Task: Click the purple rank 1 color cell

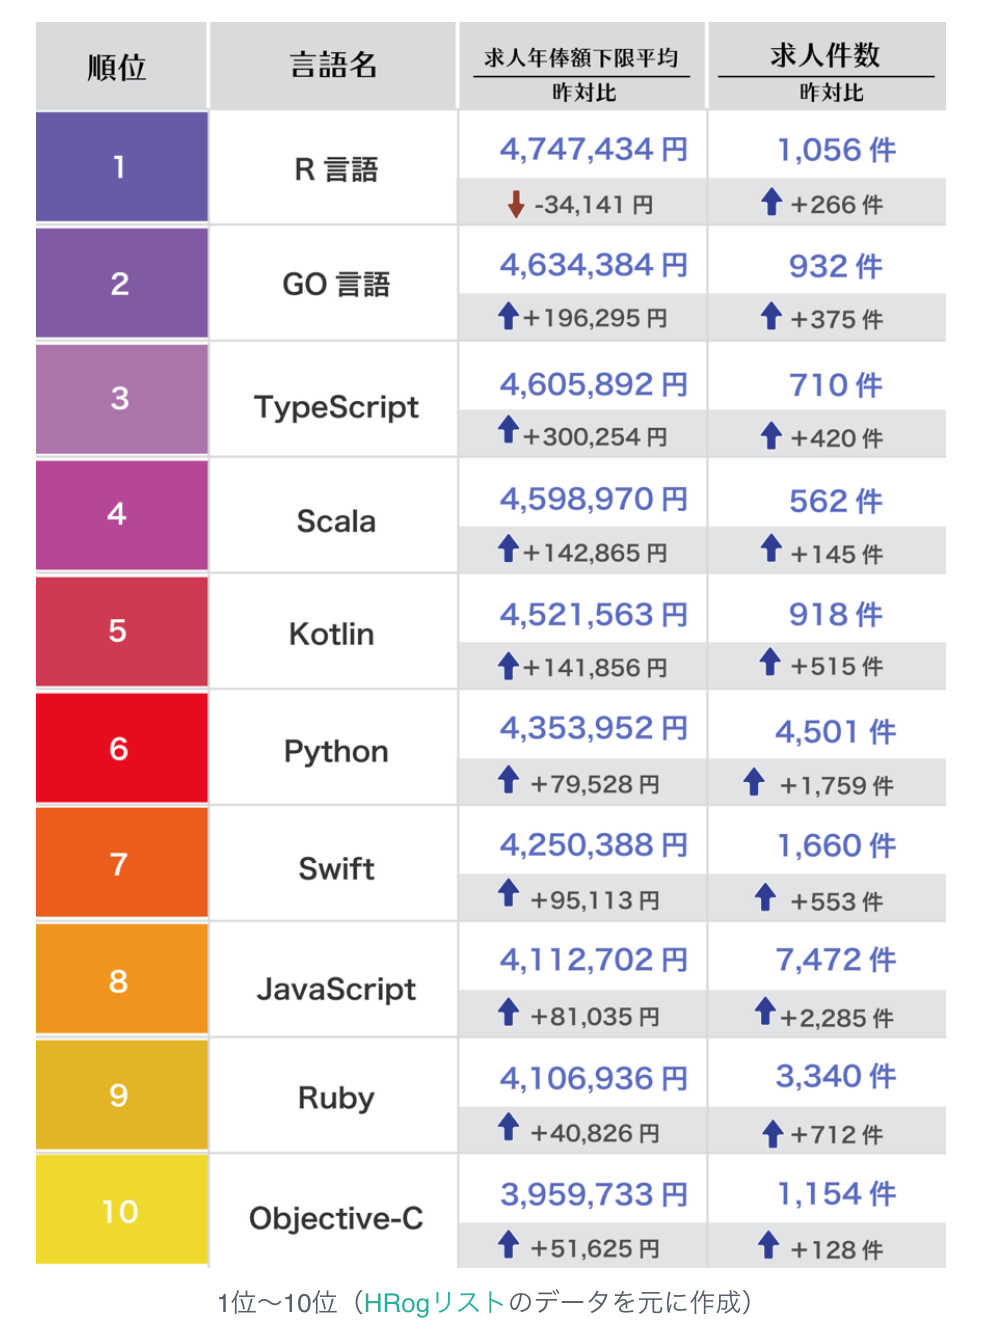Action: click(121, 166)
